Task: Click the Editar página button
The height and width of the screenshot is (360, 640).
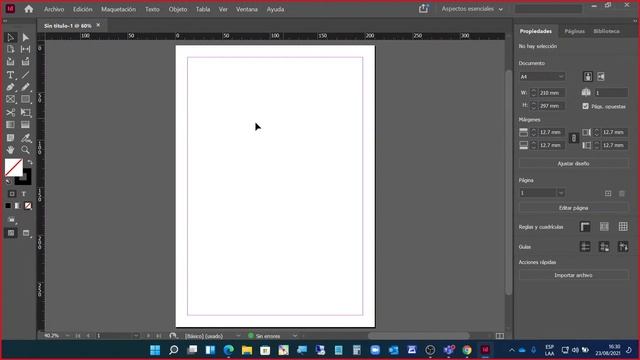Action: (x=573, y=208)
